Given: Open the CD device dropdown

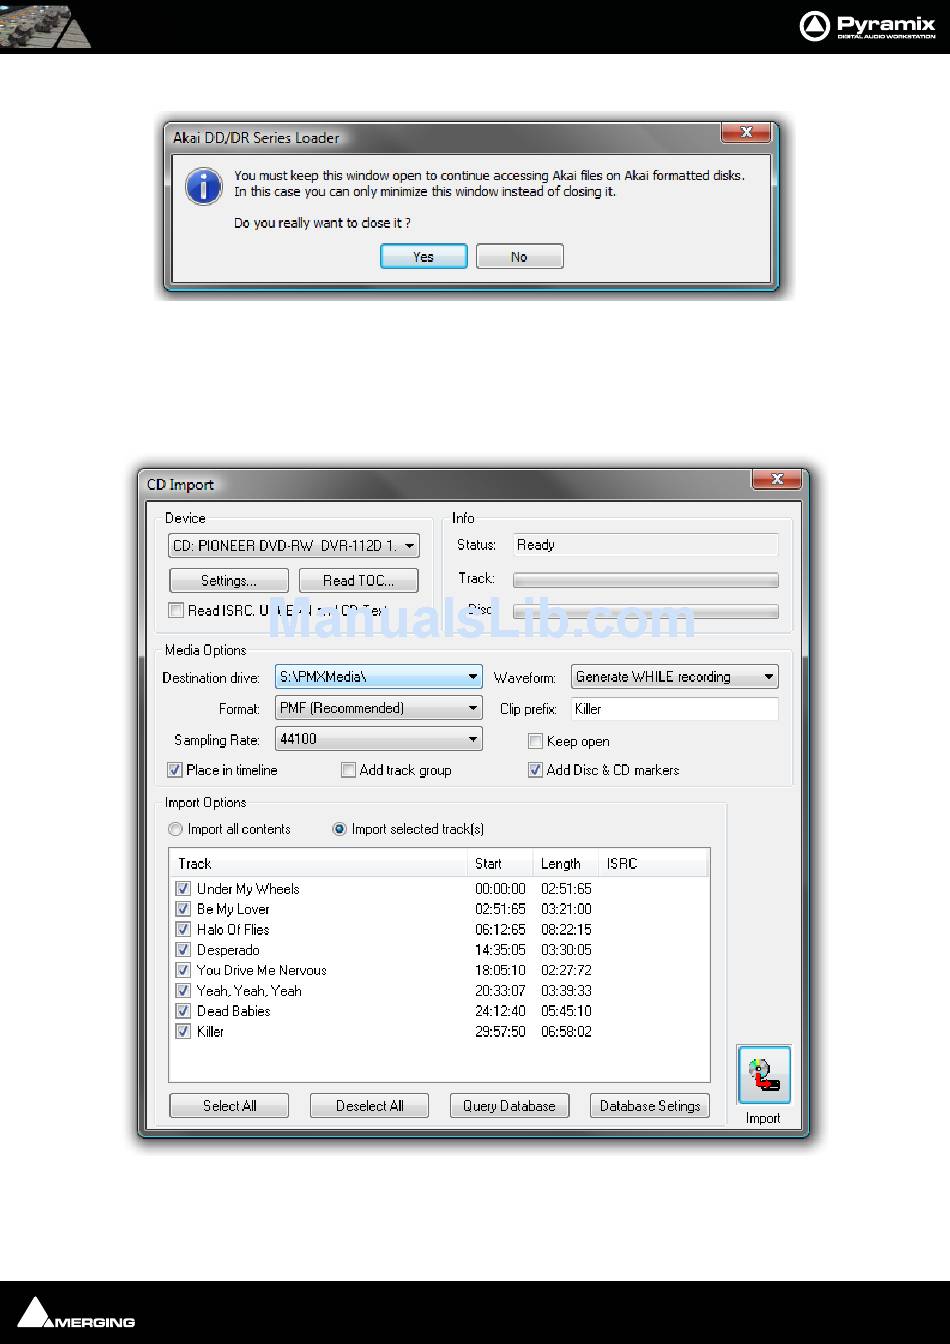Looking at the screenshot, I should 294,546.
